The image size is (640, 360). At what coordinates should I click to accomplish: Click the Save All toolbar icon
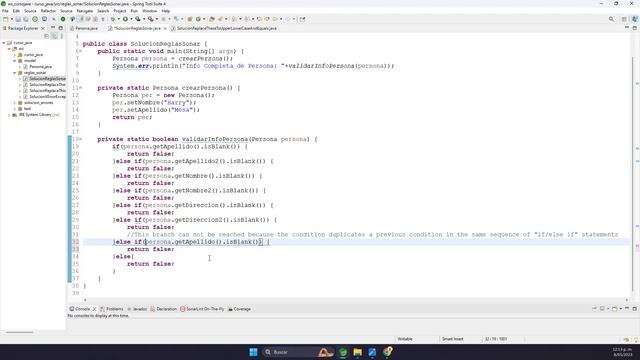25,19
